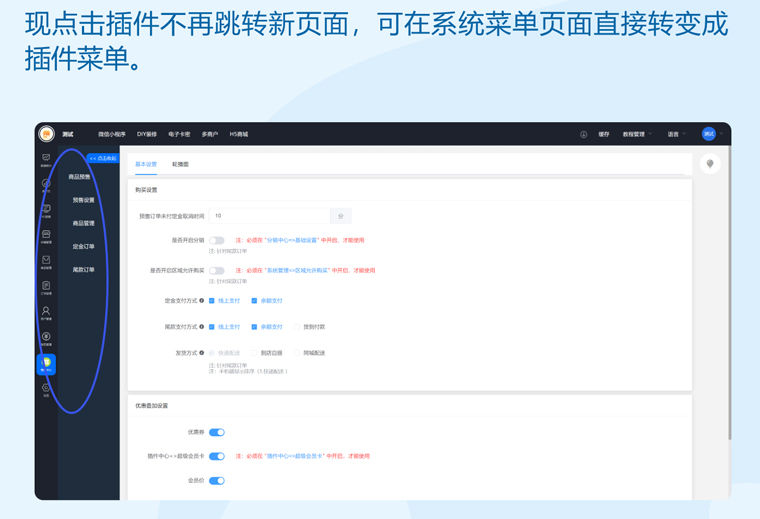Click the orange app logo in header
Viewport: 760px width, 519px height.
46,134
